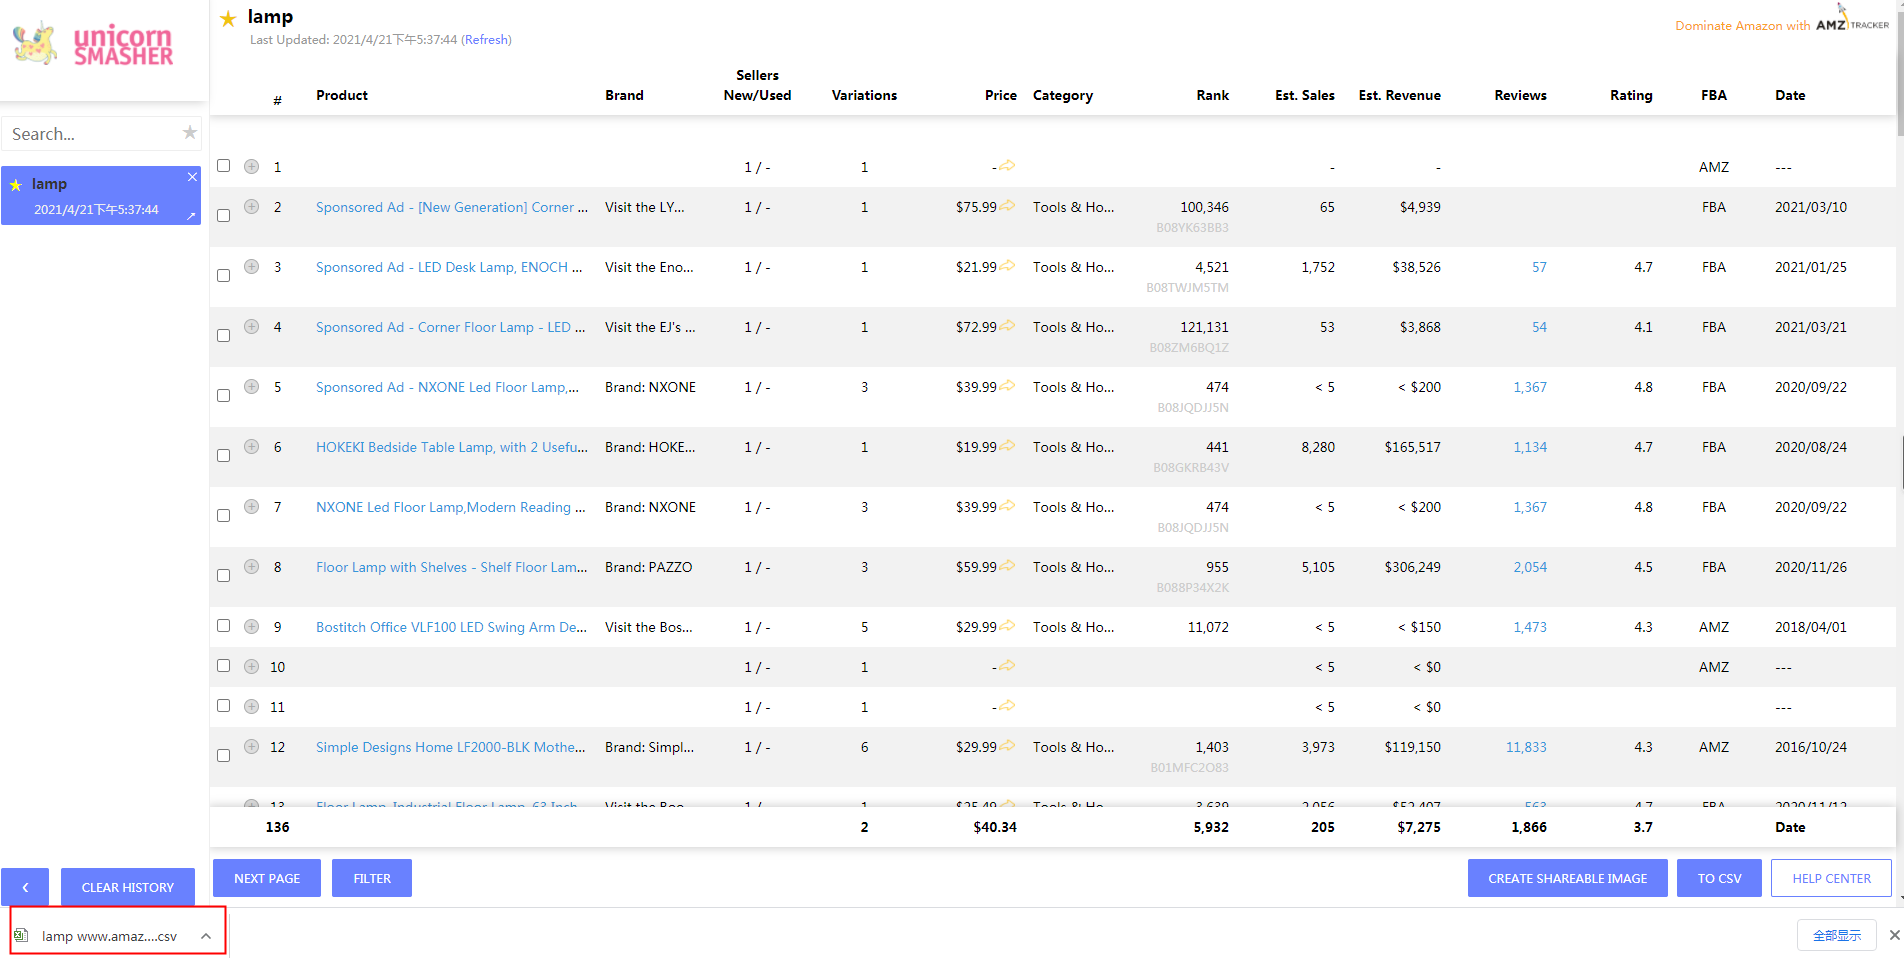Sort by Price column header
The height and width of the screenshot is (959, 1904).
click(1000, 95)
